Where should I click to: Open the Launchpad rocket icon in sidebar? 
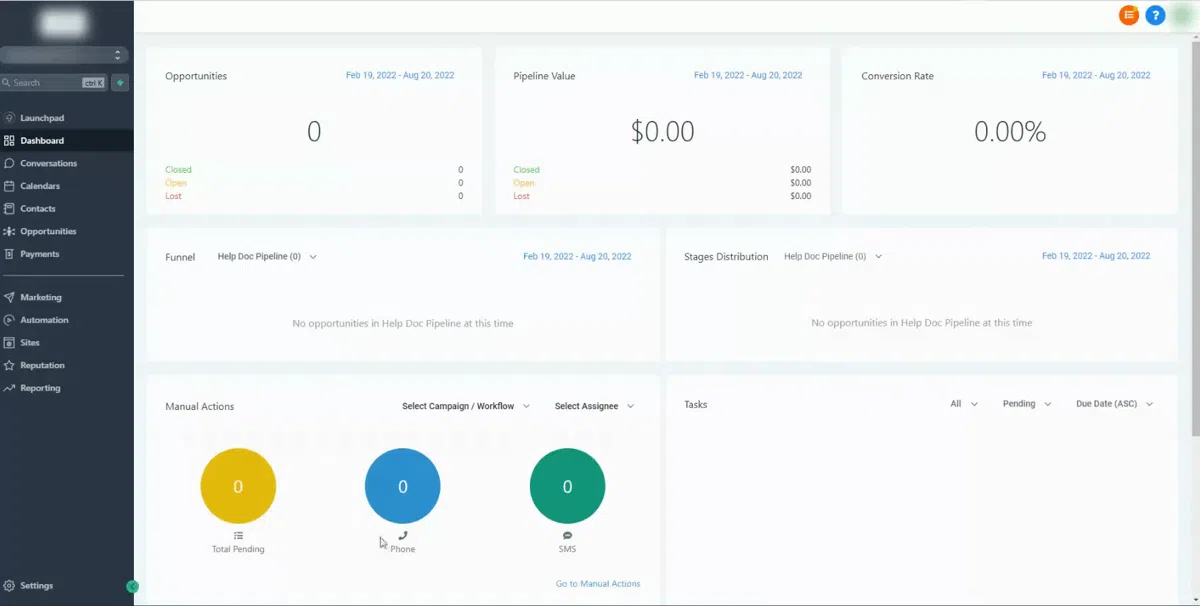9,118
